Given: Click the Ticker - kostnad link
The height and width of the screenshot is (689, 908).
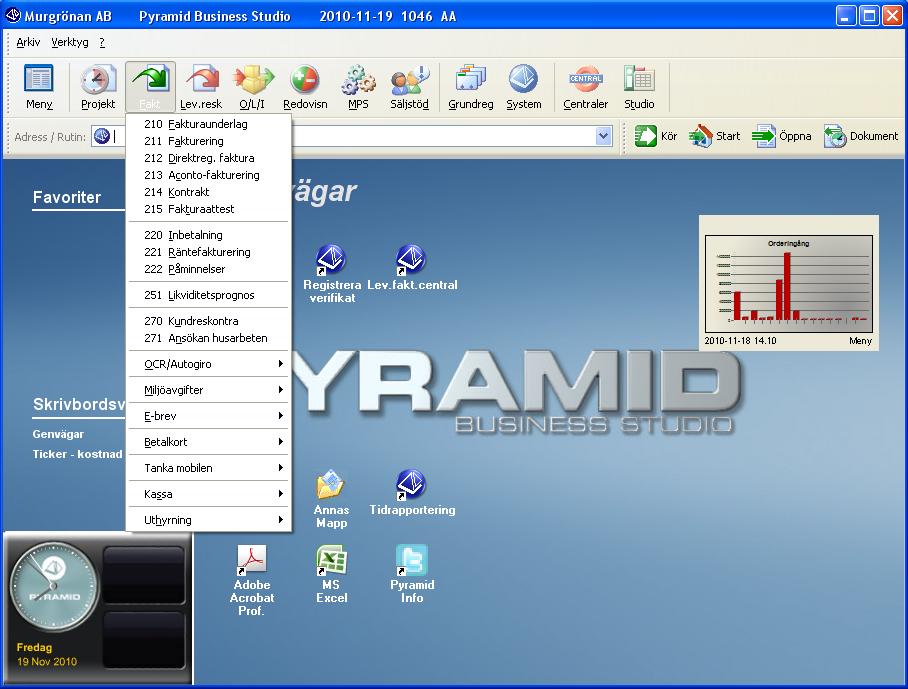Looking at the screenshot, I should [78, 454].
